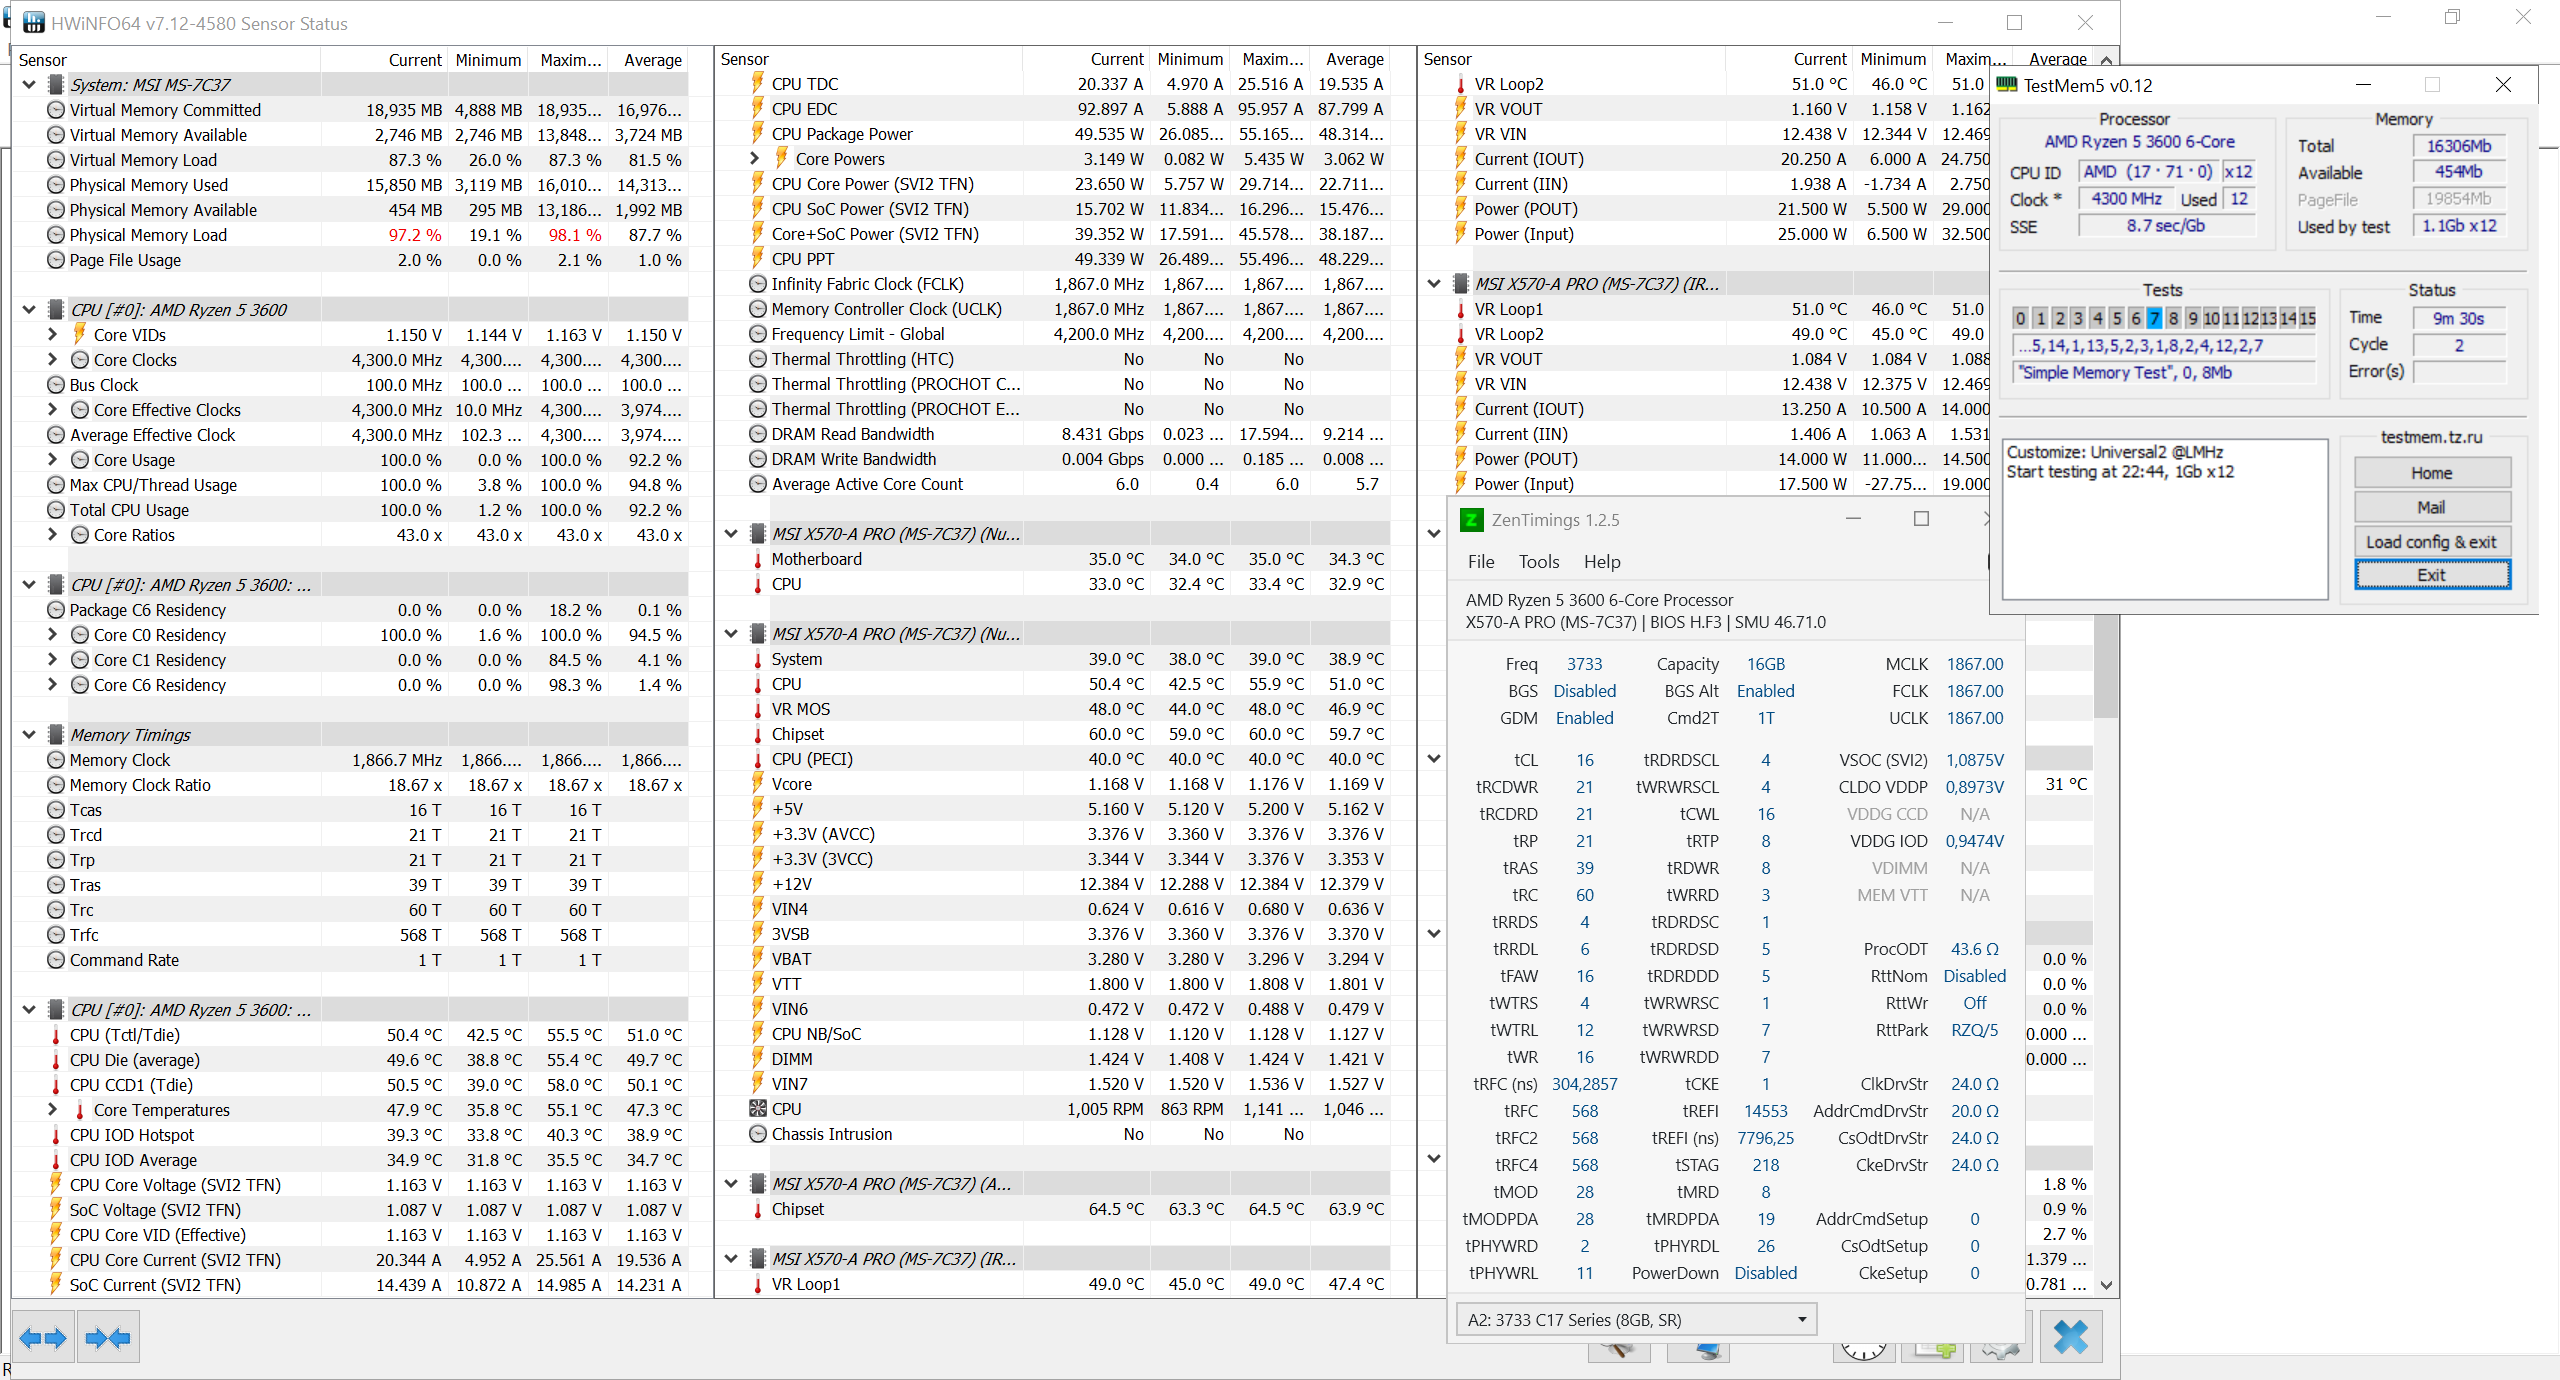Collapse the System: MSI MS-7C37 group
This screenshot has width=2560, height=1380.
(x=29, y=85)
